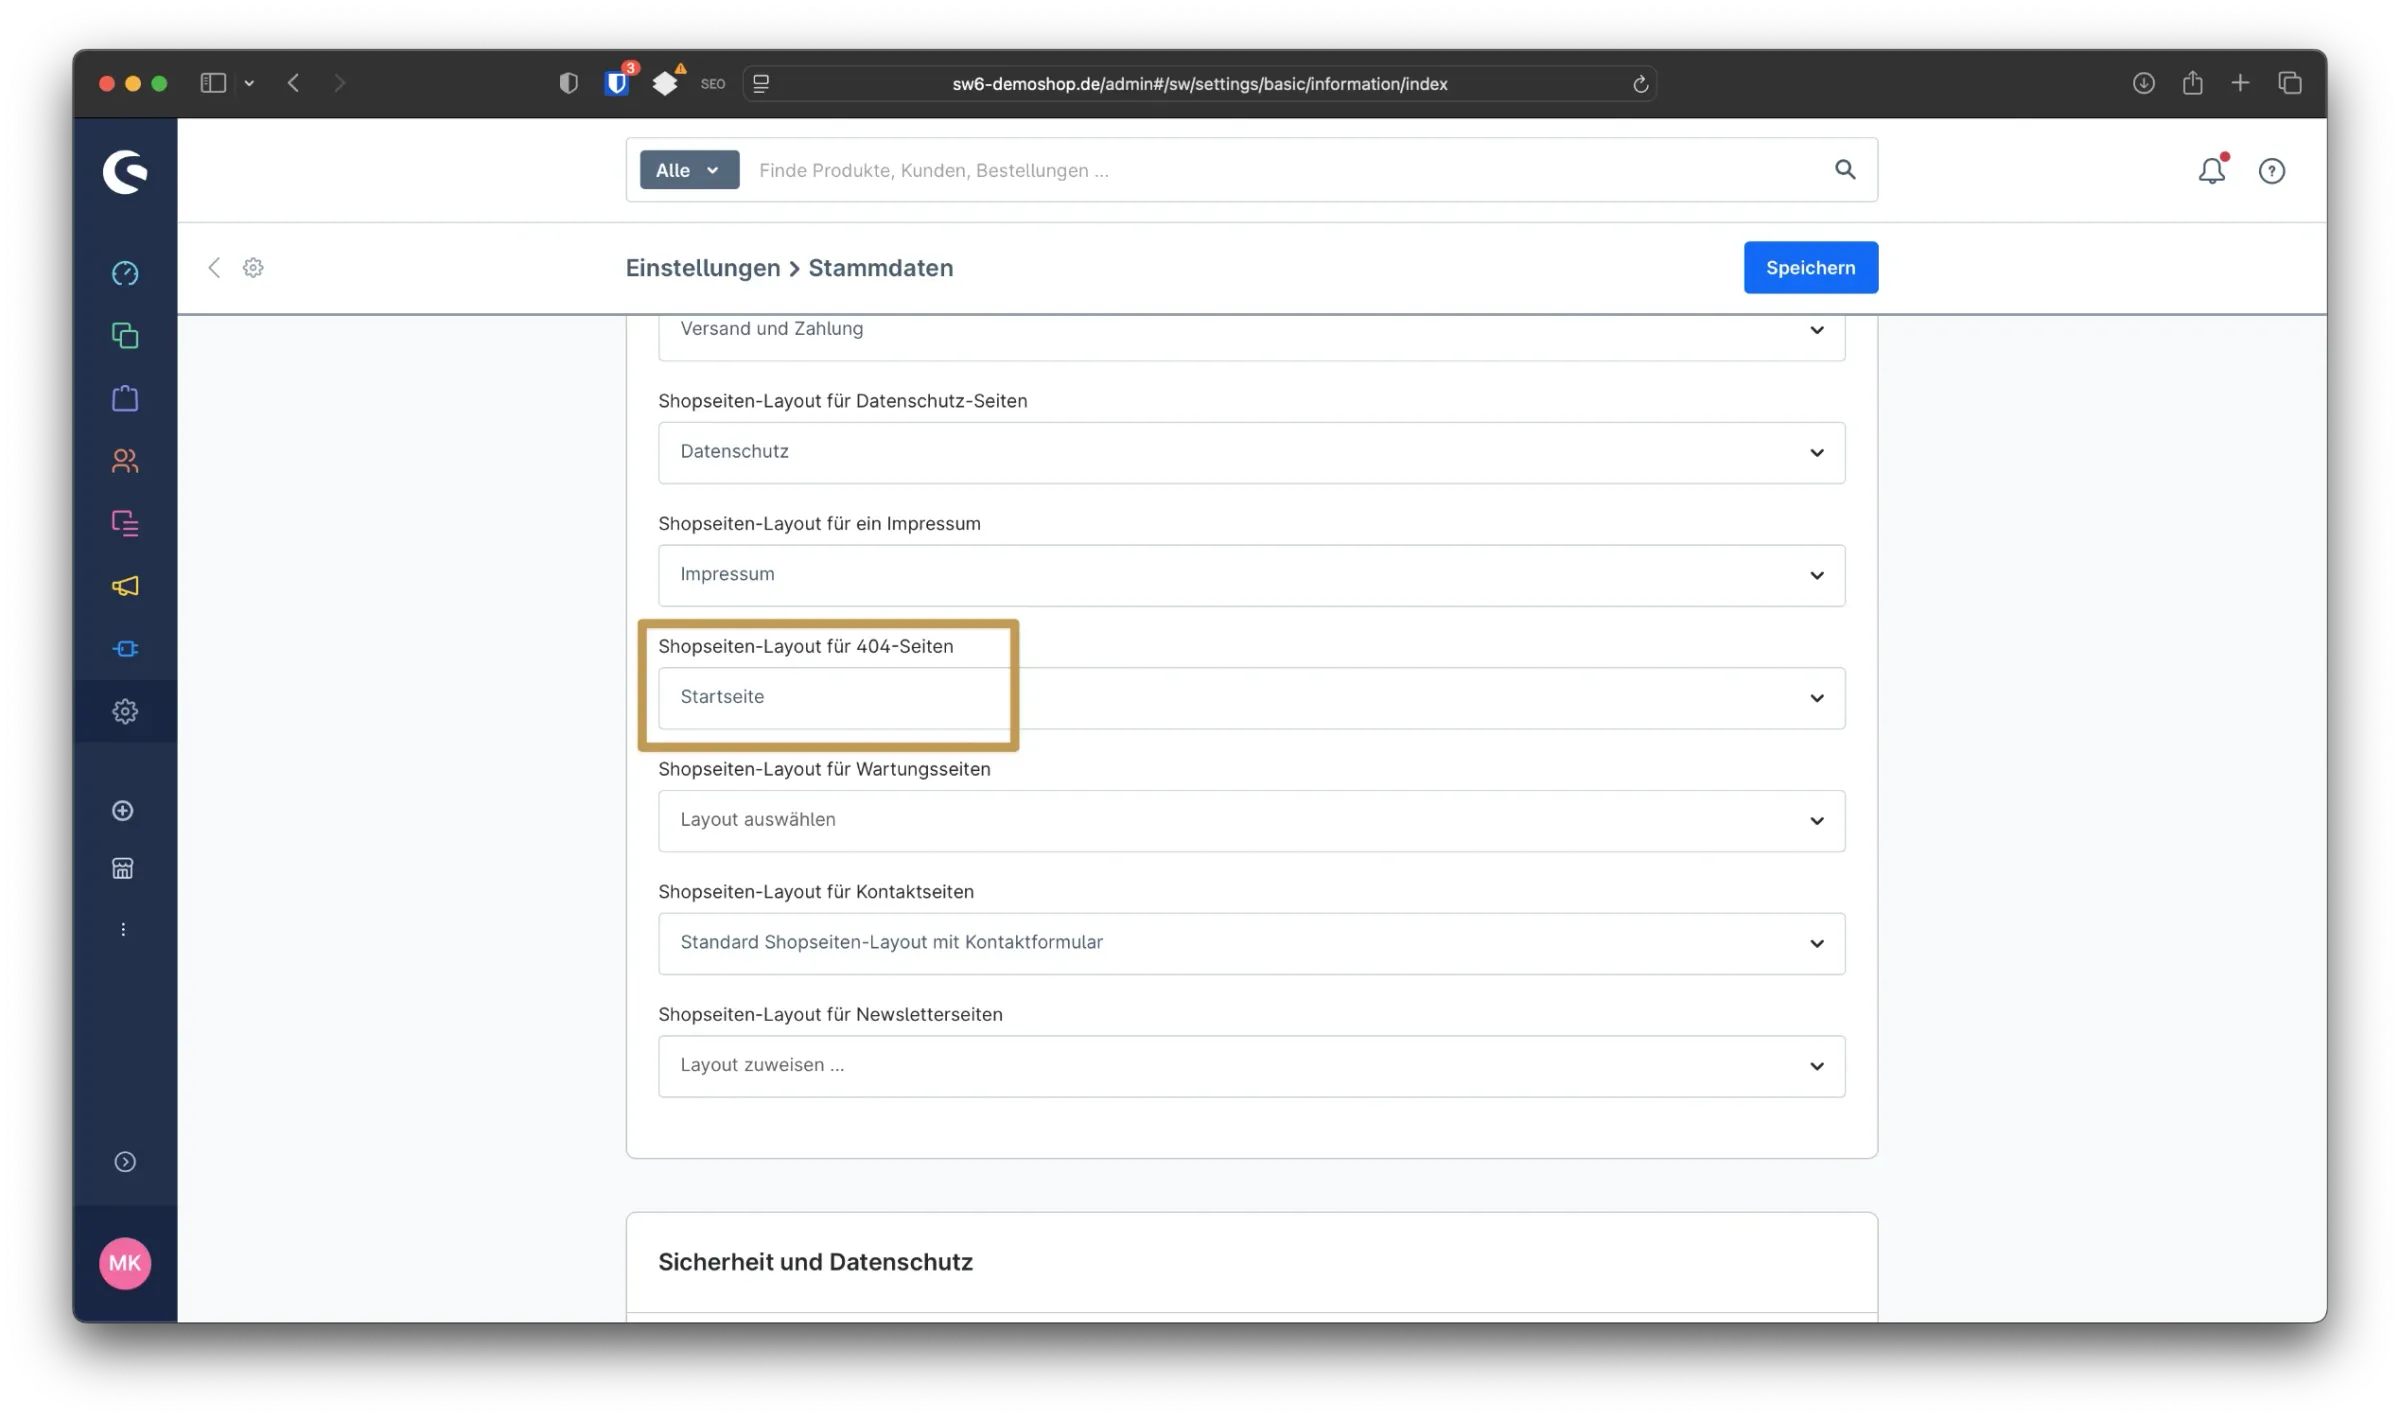This screenshot has height=1419, width=2400.
Task: Open the Wartungsseiten layout dropdown
Action: click(1251, 820)
